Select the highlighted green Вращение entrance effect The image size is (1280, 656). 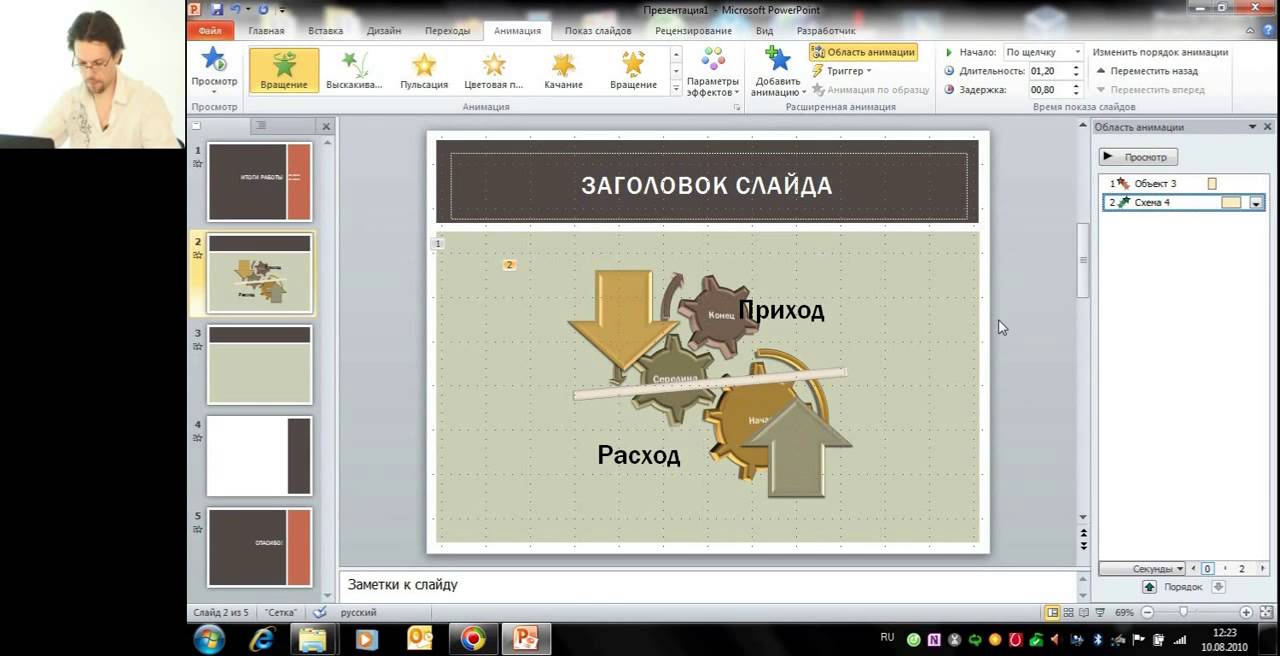[x=284, y=71]
